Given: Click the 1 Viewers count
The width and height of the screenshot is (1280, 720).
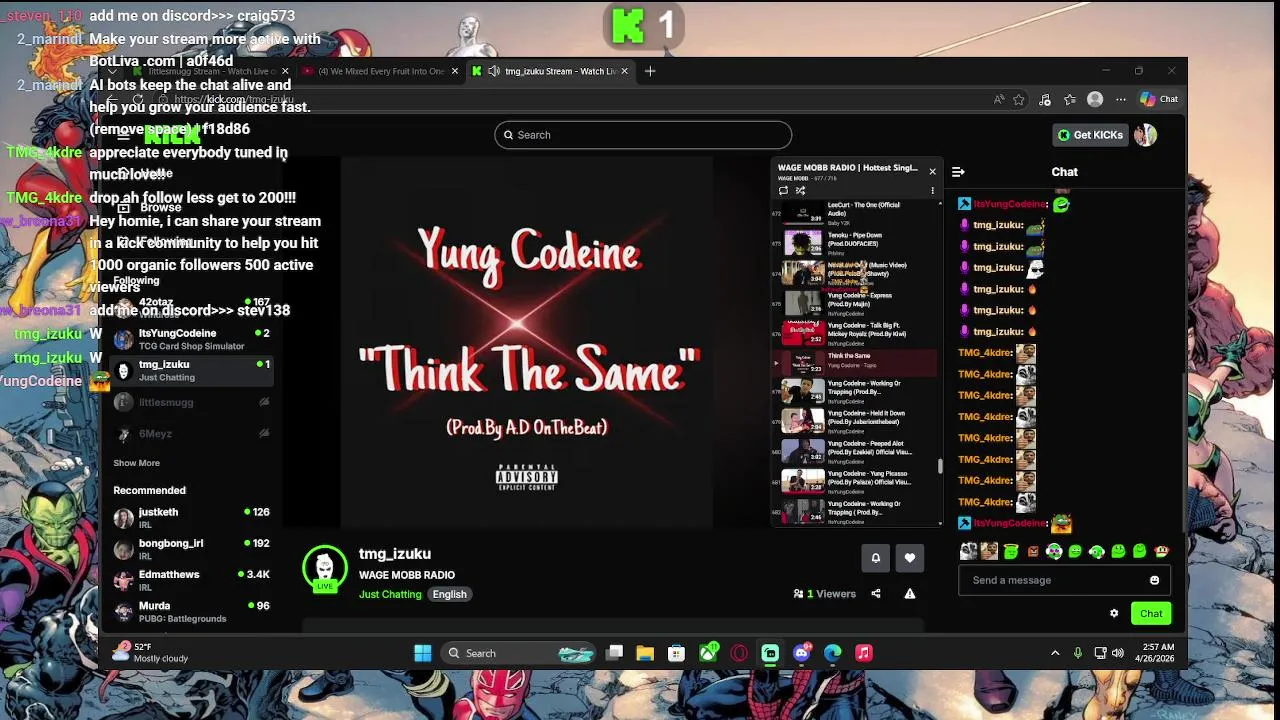Looking at the screenshot, I should [825, 594].
